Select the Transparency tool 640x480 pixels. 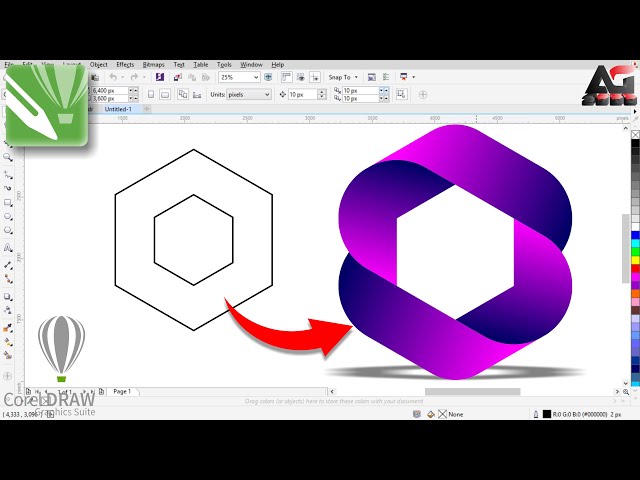click(7, 310)
